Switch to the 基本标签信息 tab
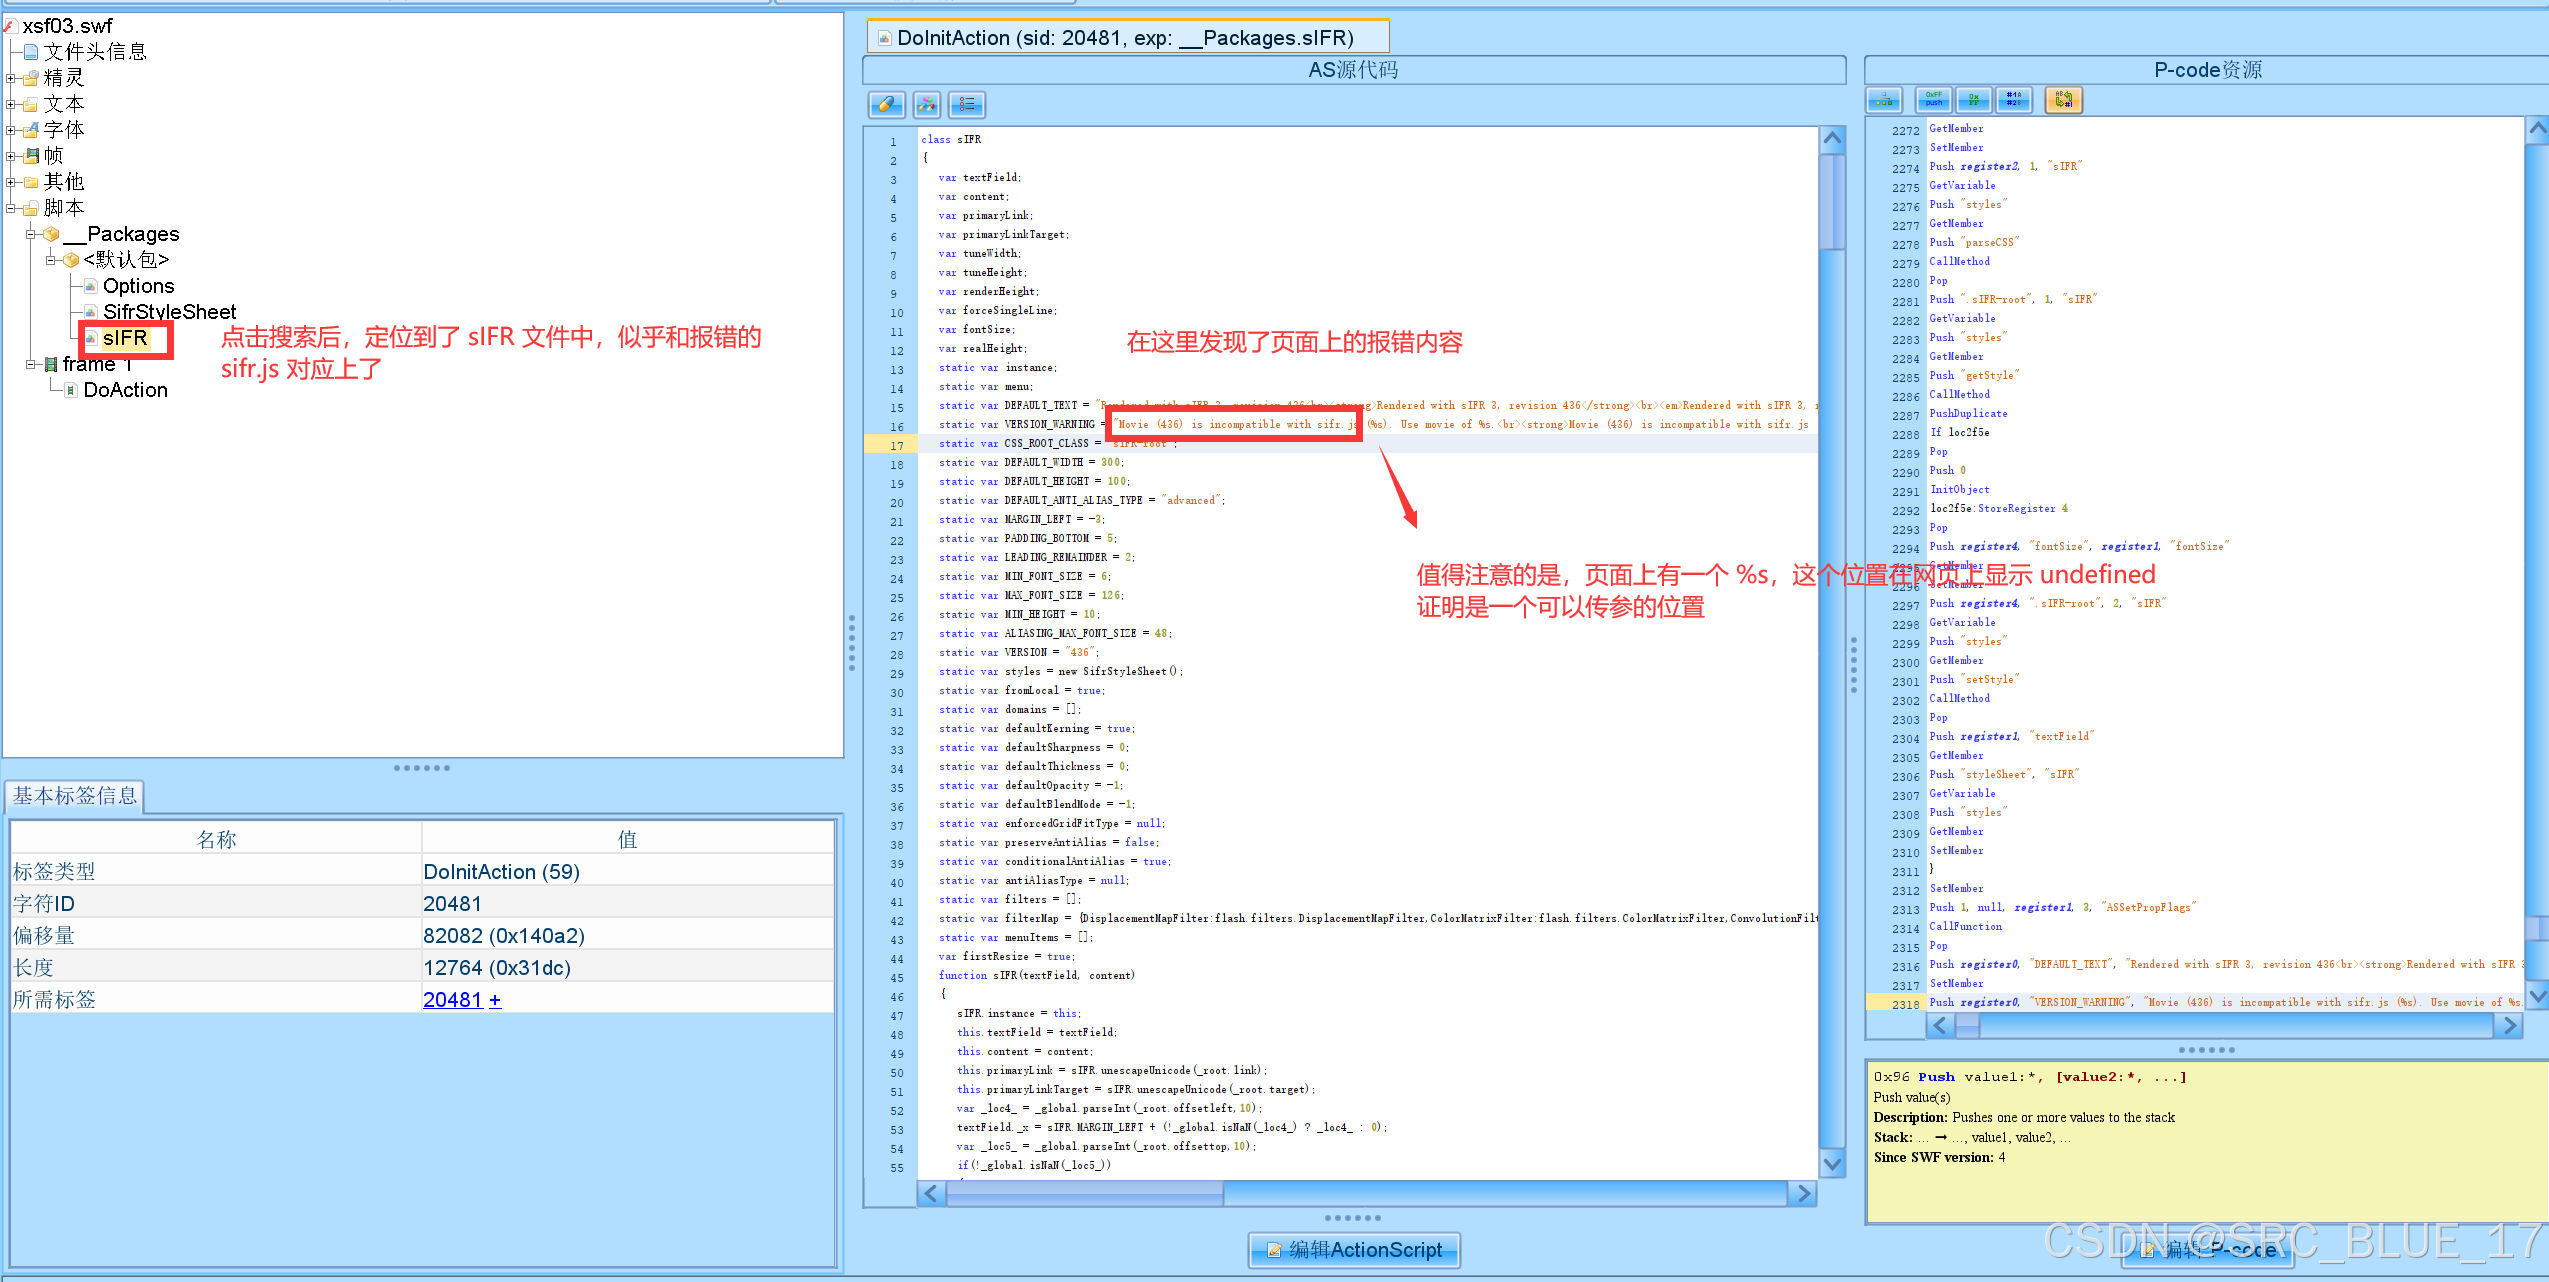2549x1282 pixels. (x=75, y=796)
